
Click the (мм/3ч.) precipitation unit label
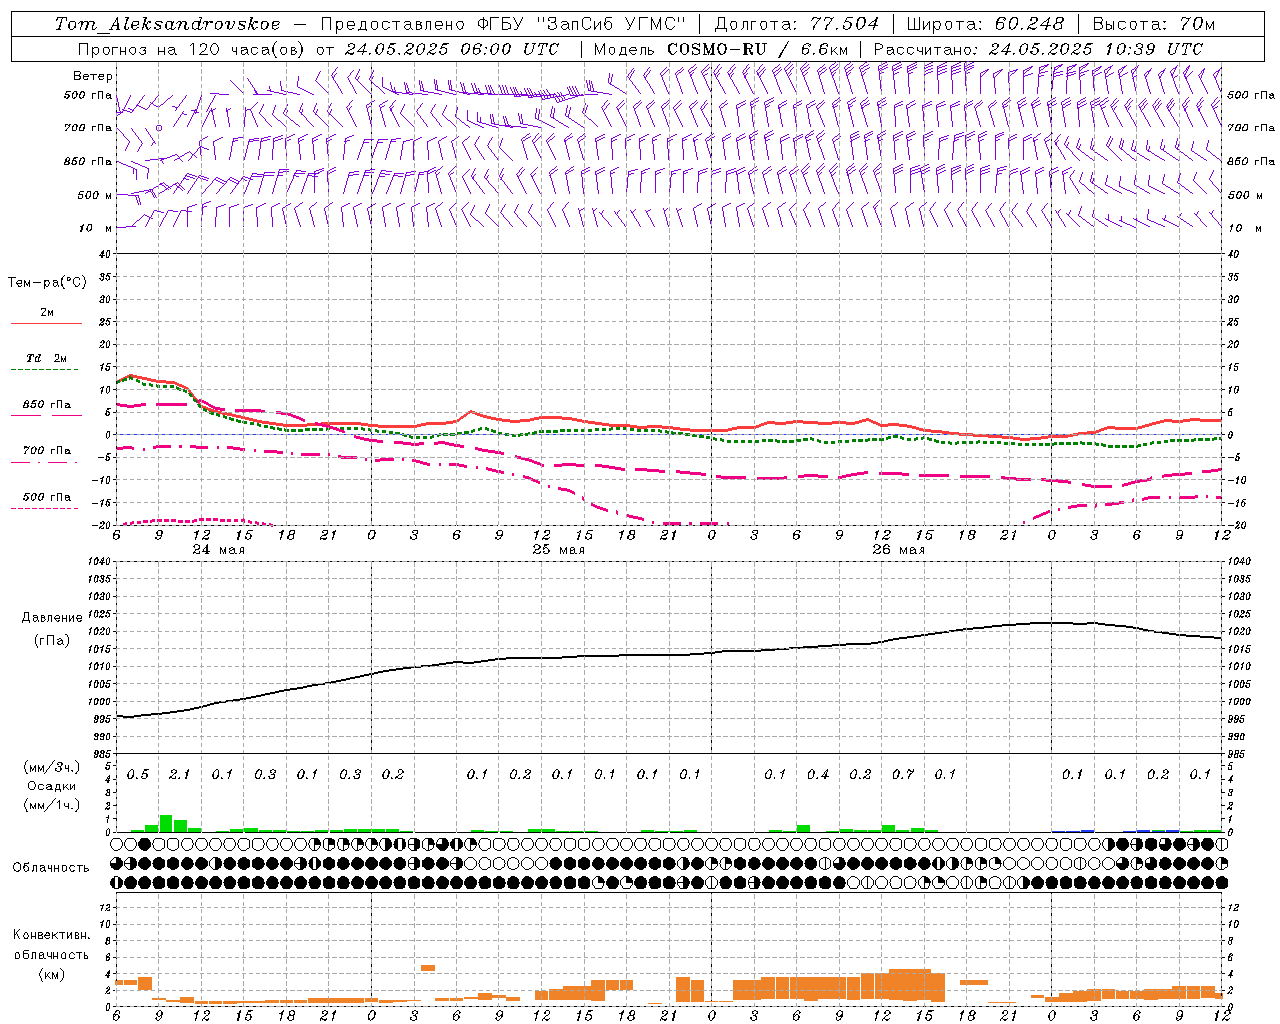(x=51, y=767)
